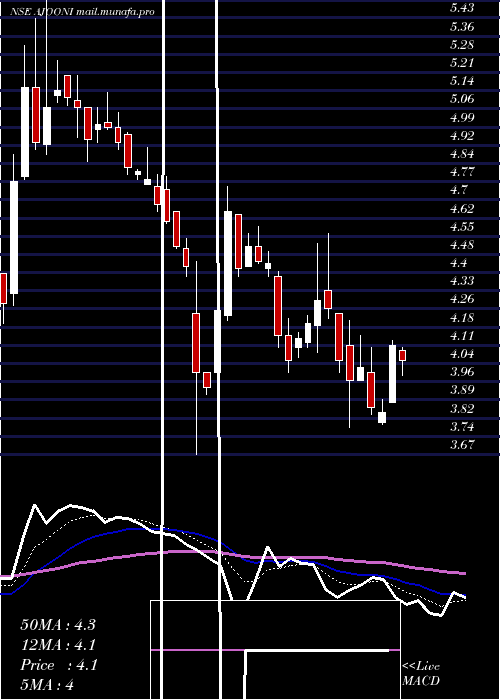Click the NSE AJOONI mail.munafa.pro chart title
Viewport: 500px width, 700px height.
(82, 12)
